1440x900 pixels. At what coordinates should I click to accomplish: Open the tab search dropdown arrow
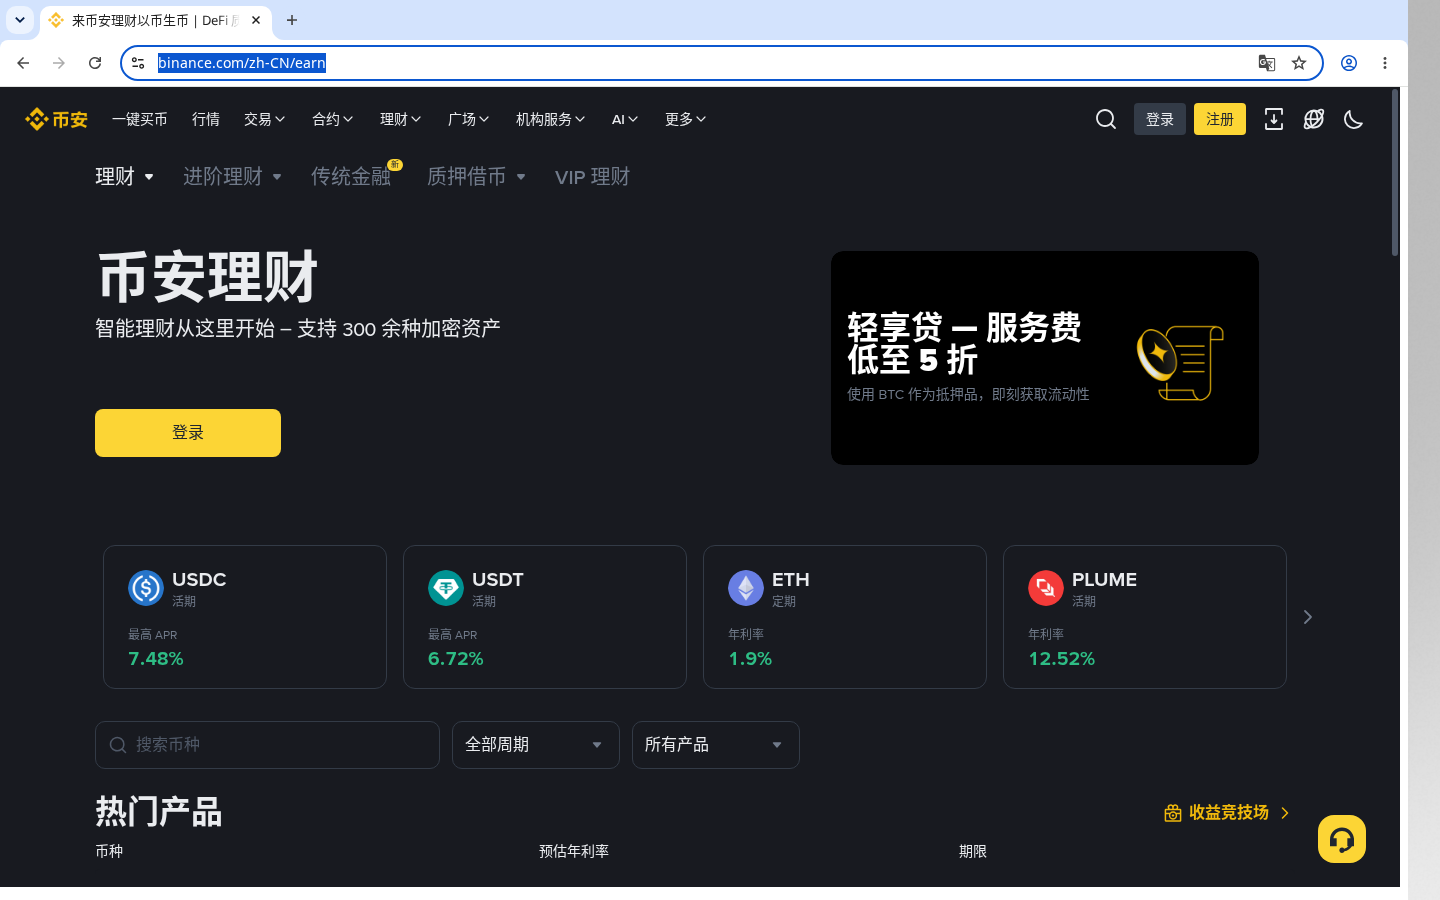coord(20,20)
